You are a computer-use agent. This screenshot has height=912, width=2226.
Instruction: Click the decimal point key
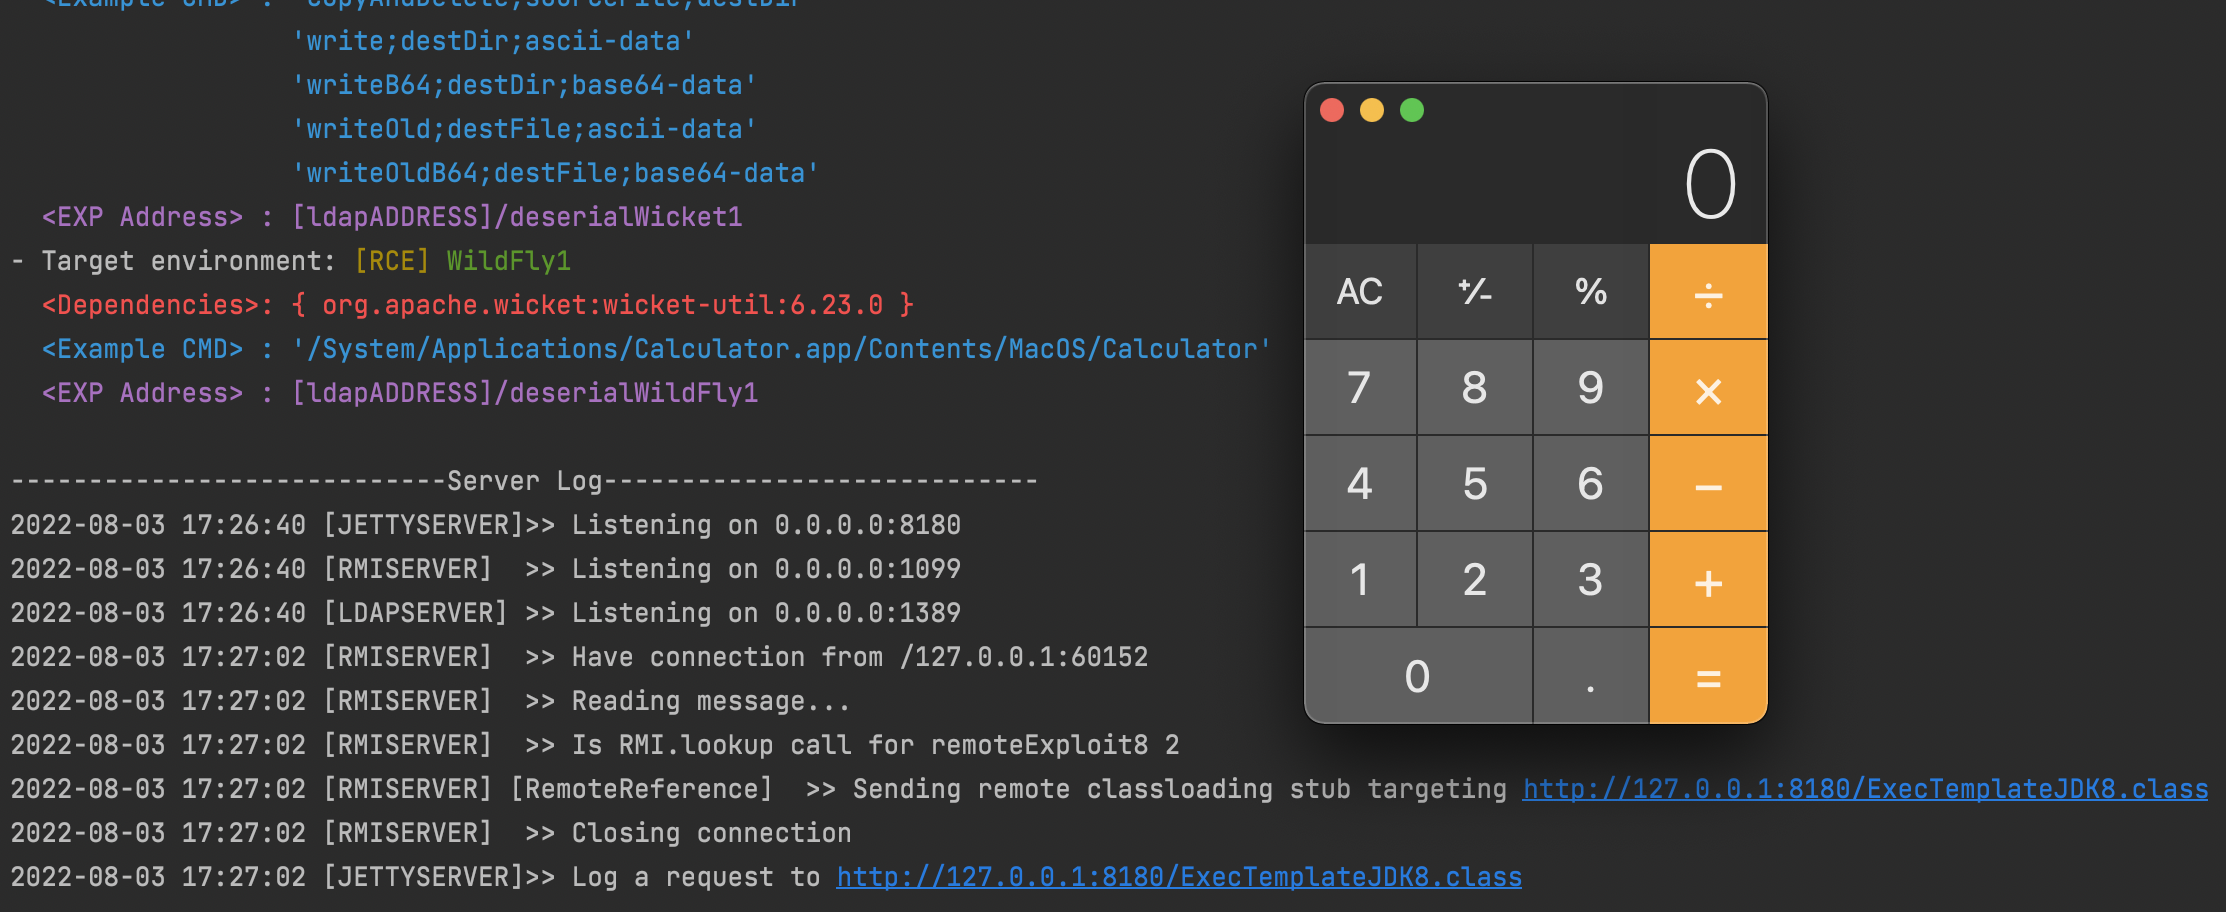(x=1591, y=675)
